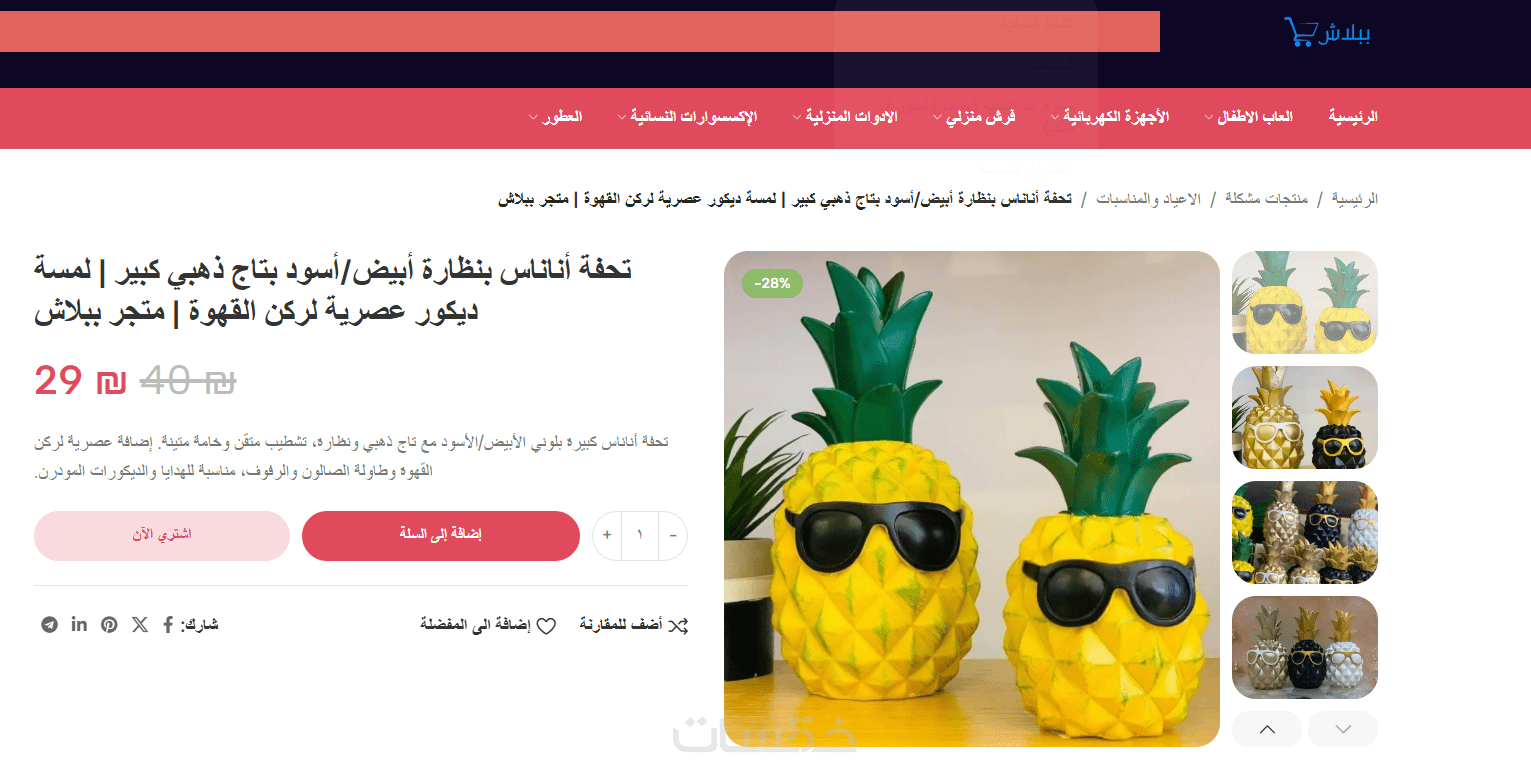The image size is (1531, 768).
Task: Expand العاب الاطفال menu dropdown
Action: (x=1209, y=118)
